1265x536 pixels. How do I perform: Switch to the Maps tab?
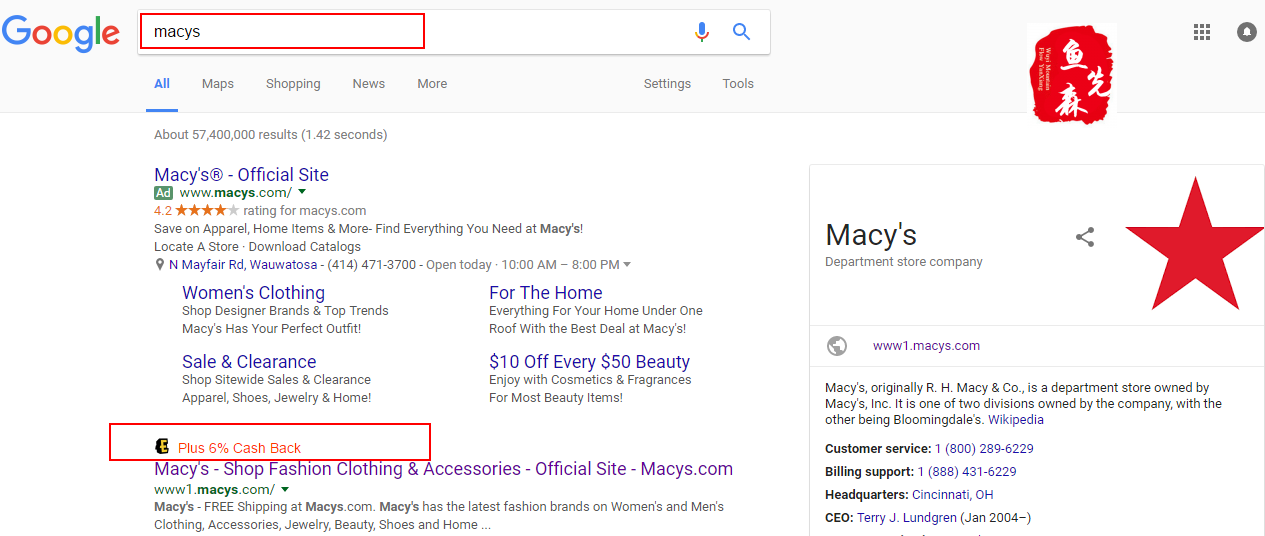coord(218,84)
